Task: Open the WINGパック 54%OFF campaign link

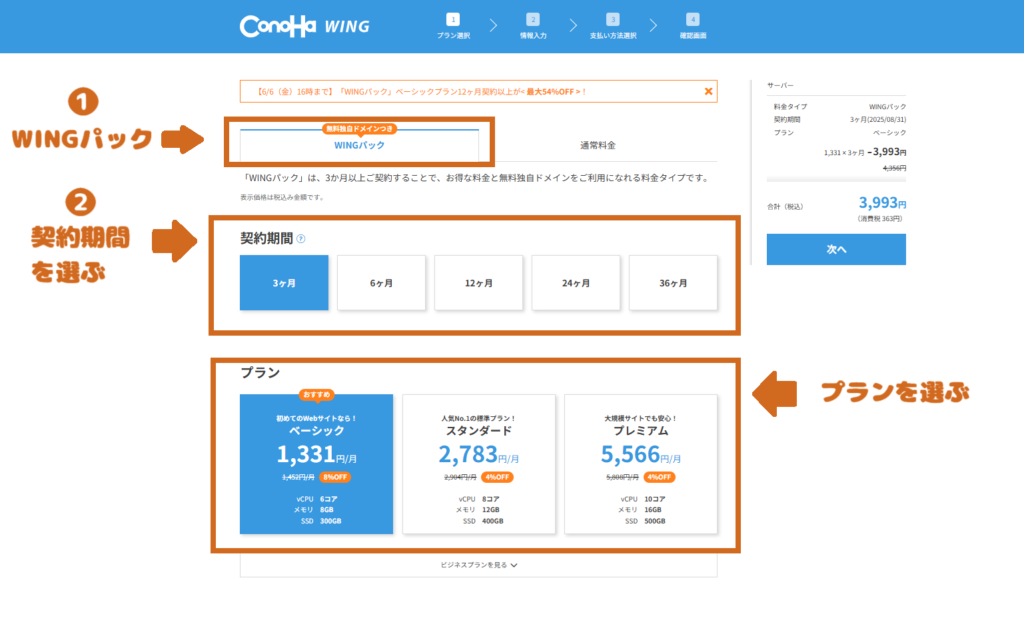Action: (x=421, y=92)
